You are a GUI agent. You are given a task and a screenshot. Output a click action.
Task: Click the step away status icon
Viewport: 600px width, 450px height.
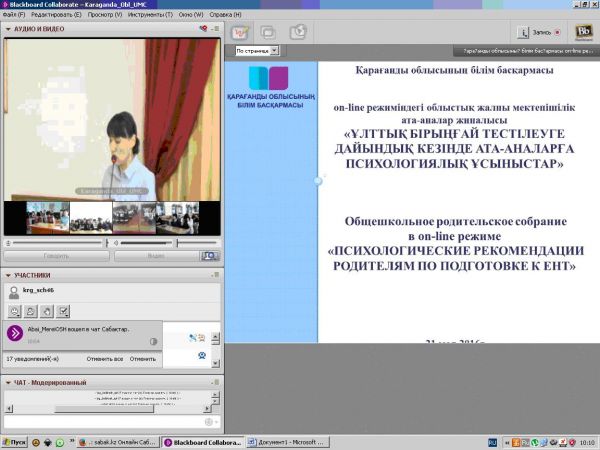click(x=31, y=311)
